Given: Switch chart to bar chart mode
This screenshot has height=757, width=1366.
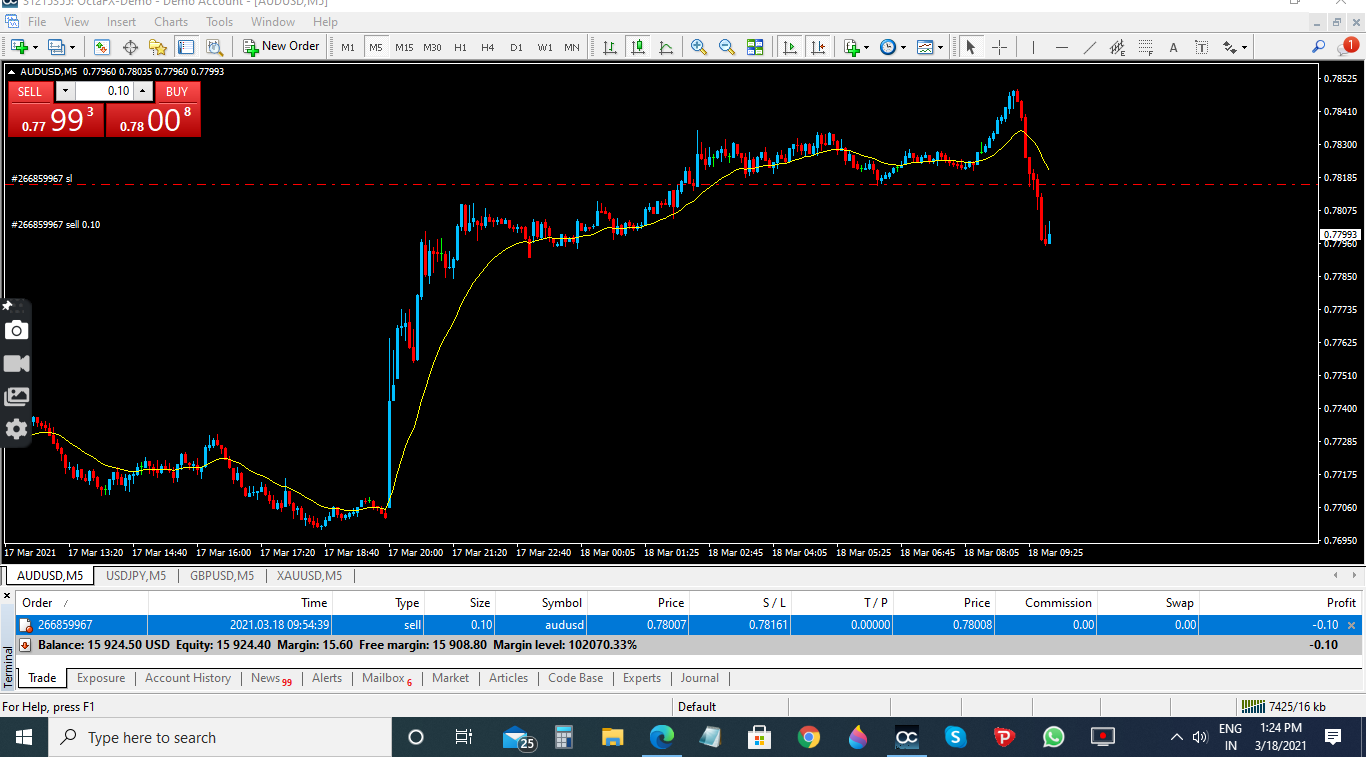Looking at the screenshot, I should (x=610, y=47).
